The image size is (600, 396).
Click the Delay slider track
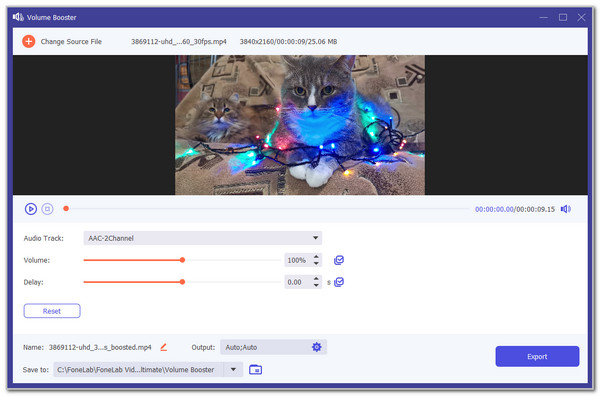[182, 282]
